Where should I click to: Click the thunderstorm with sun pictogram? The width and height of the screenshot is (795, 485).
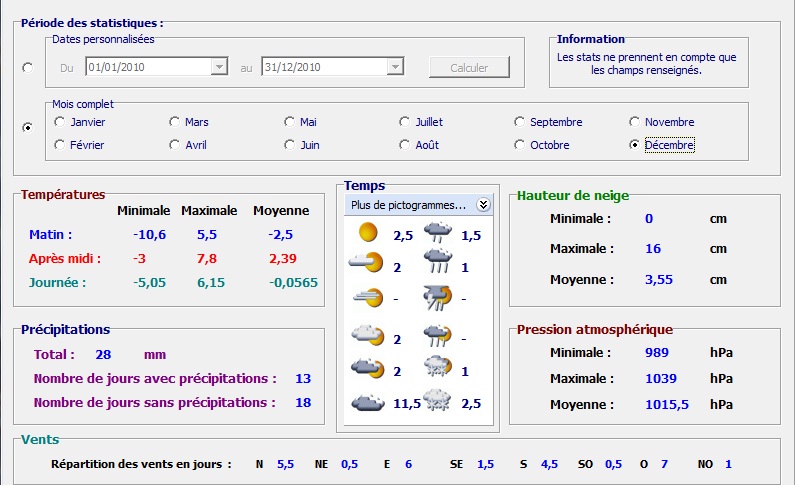pos(436,297)
